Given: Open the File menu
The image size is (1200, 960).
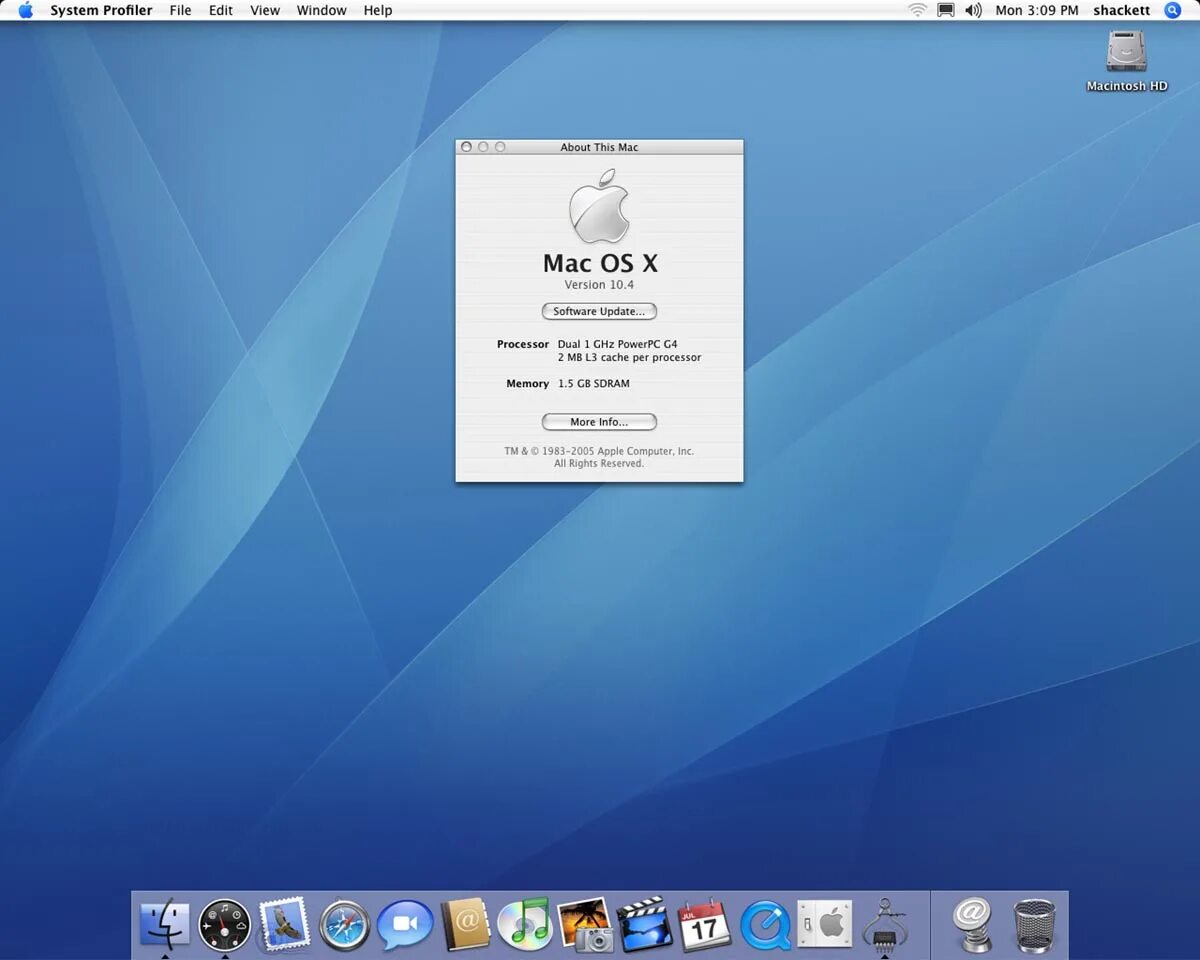Looking at the screenshot, I should coord(180,10).
